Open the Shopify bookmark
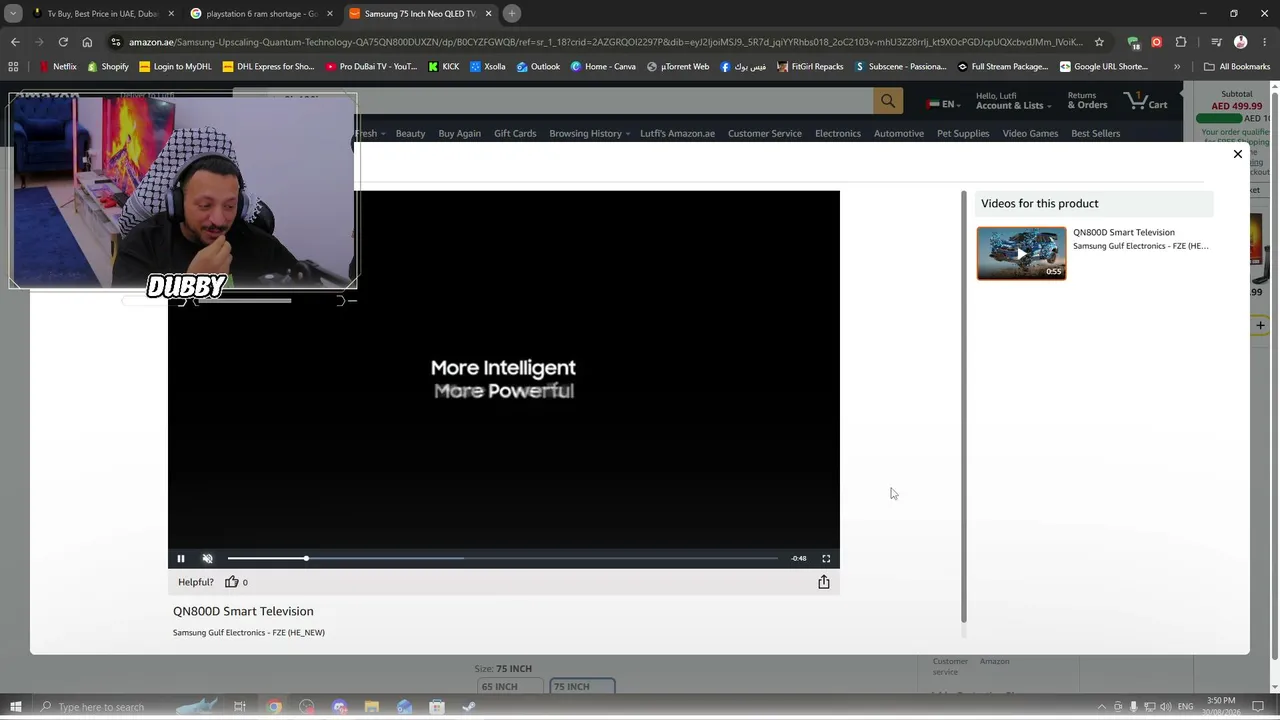Screen dimensions: 1280x720 (108, 67)
